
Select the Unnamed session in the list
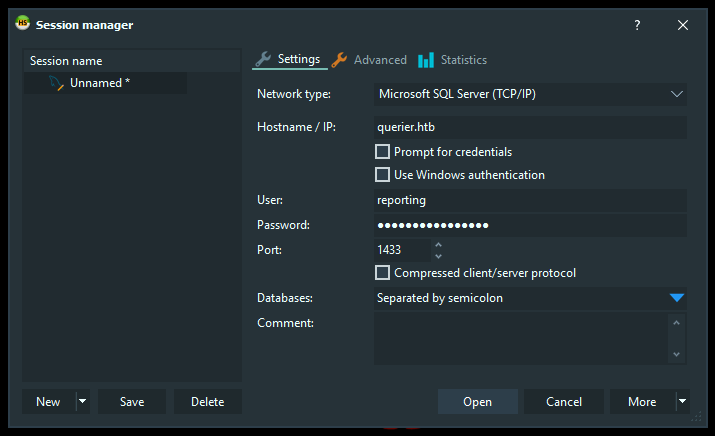pos(100,83)
